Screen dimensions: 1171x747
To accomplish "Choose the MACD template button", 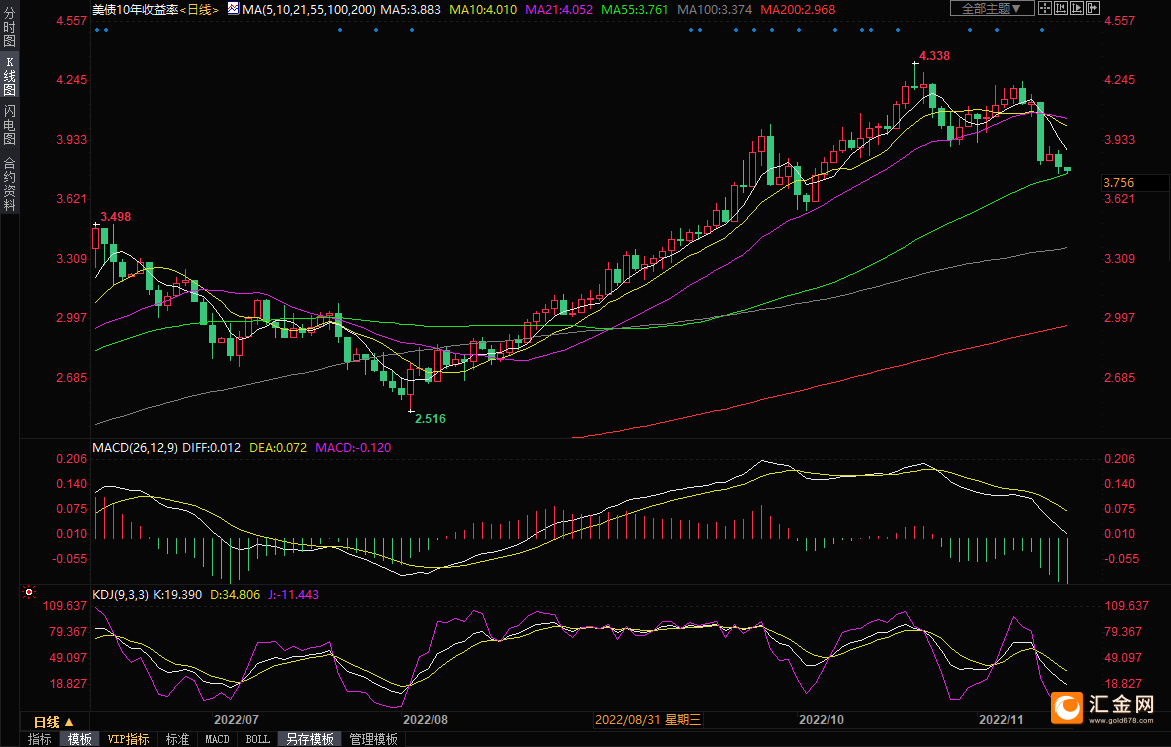I will [x=217, y=739].
